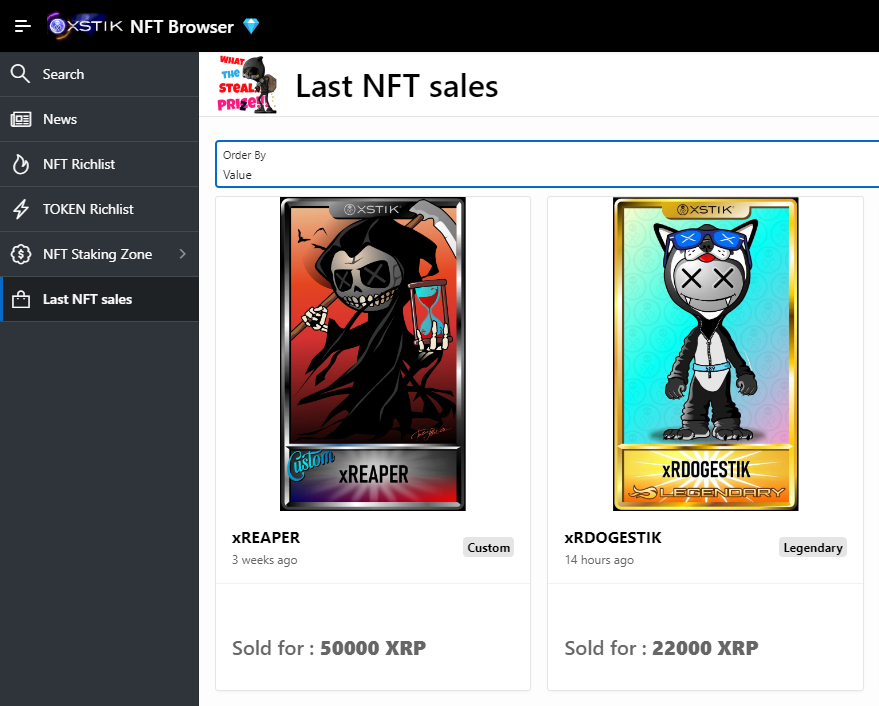Go to TOKEN Richlist
Screen dimensions: 879x706
pyautogui.click(x=99, y=209)
